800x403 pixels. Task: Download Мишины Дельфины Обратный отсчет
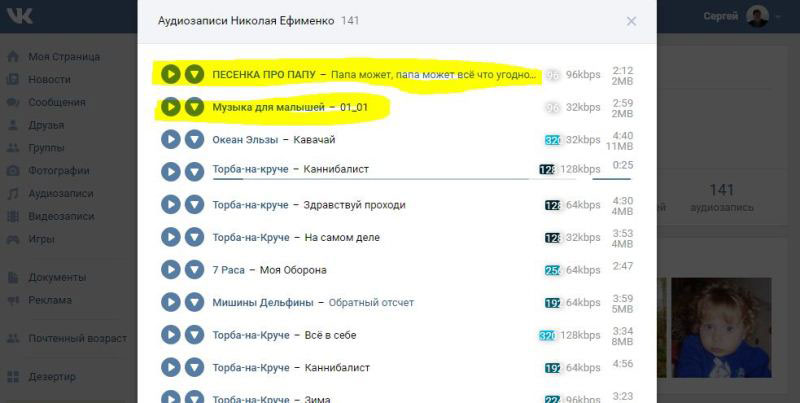click(194, 303)
